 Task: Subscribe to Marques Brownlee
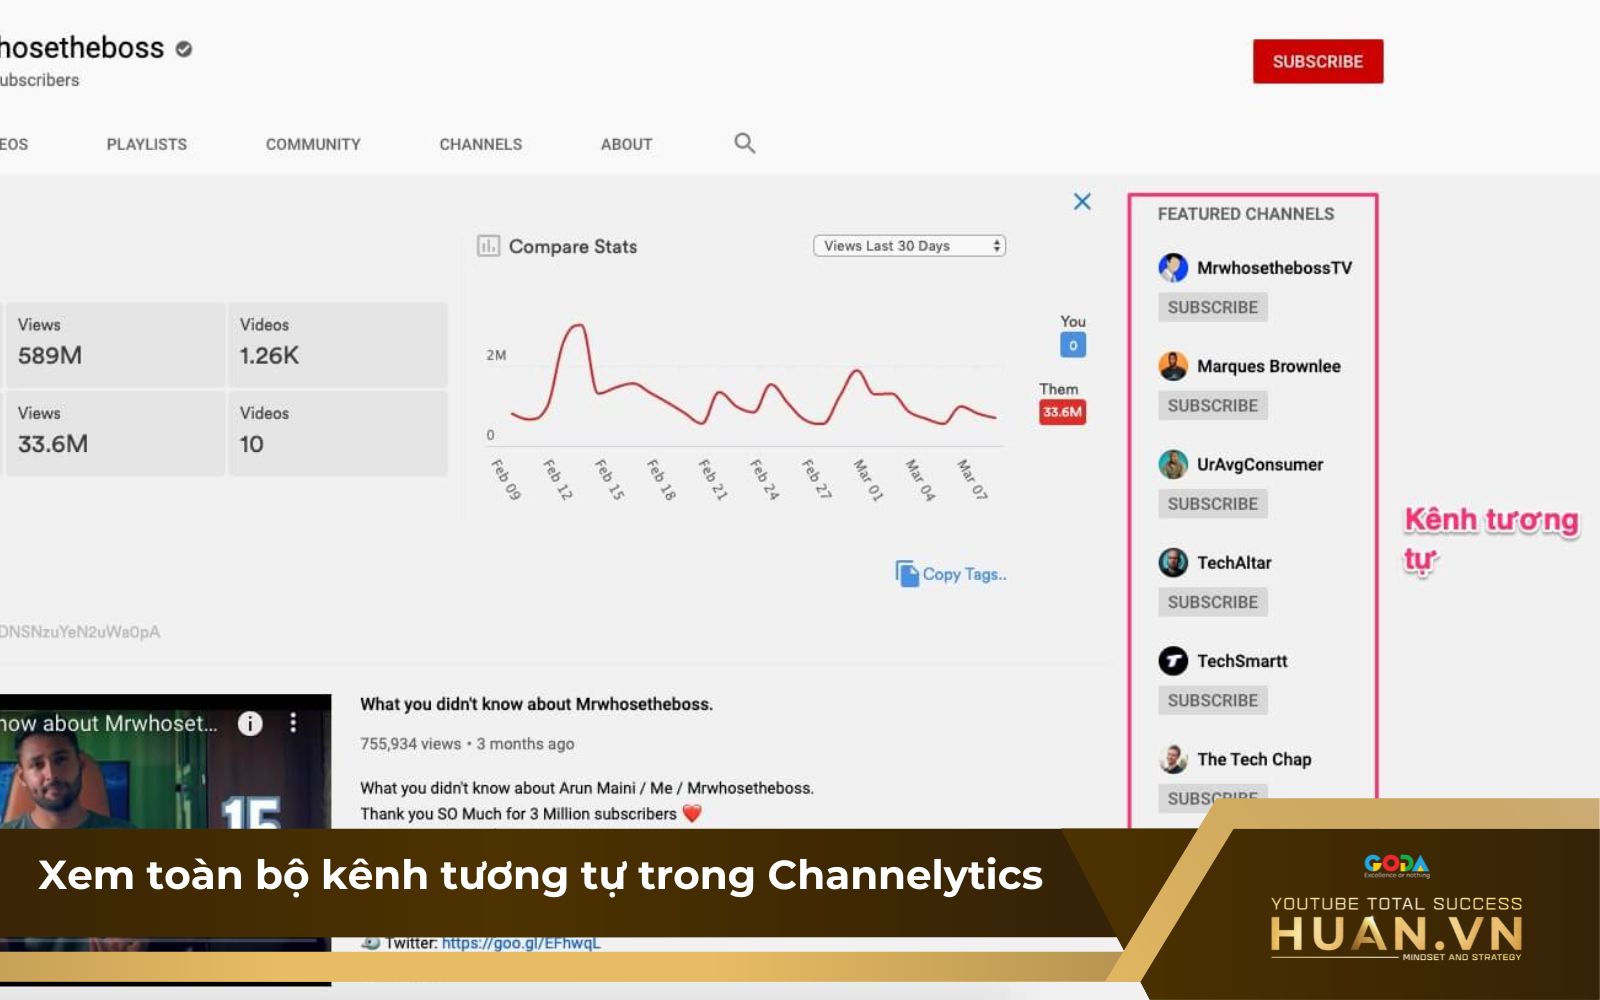[1213, 405]
